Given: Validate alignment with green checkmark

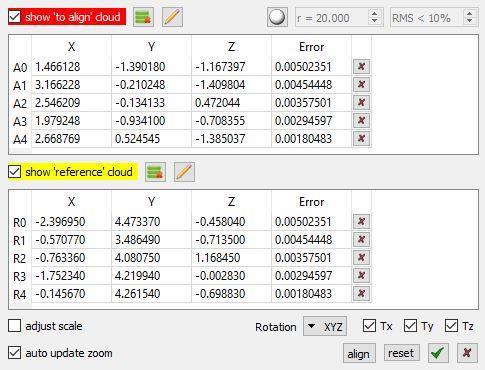Looking at the screenshot, I should [x=438, y=353].
